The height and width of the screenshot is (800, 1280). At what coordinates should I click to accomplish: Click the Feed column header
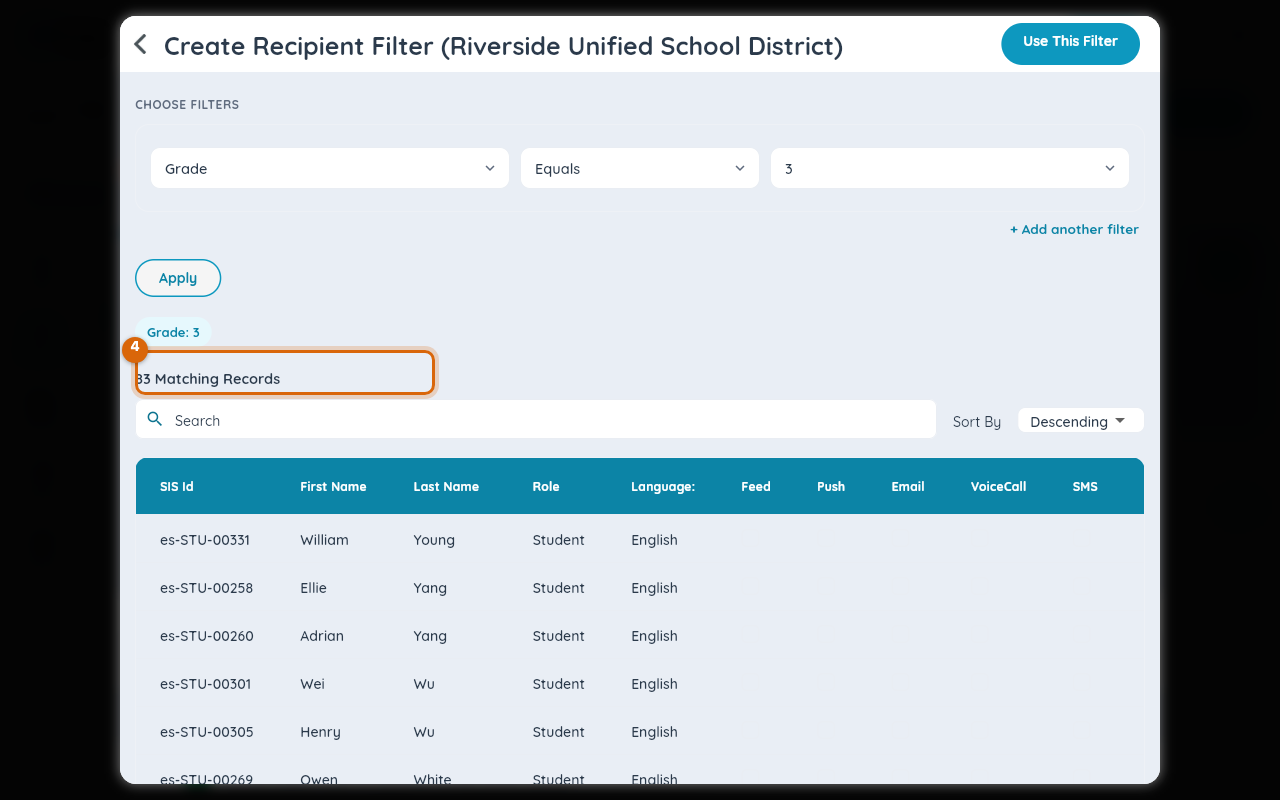pos(756,487)
